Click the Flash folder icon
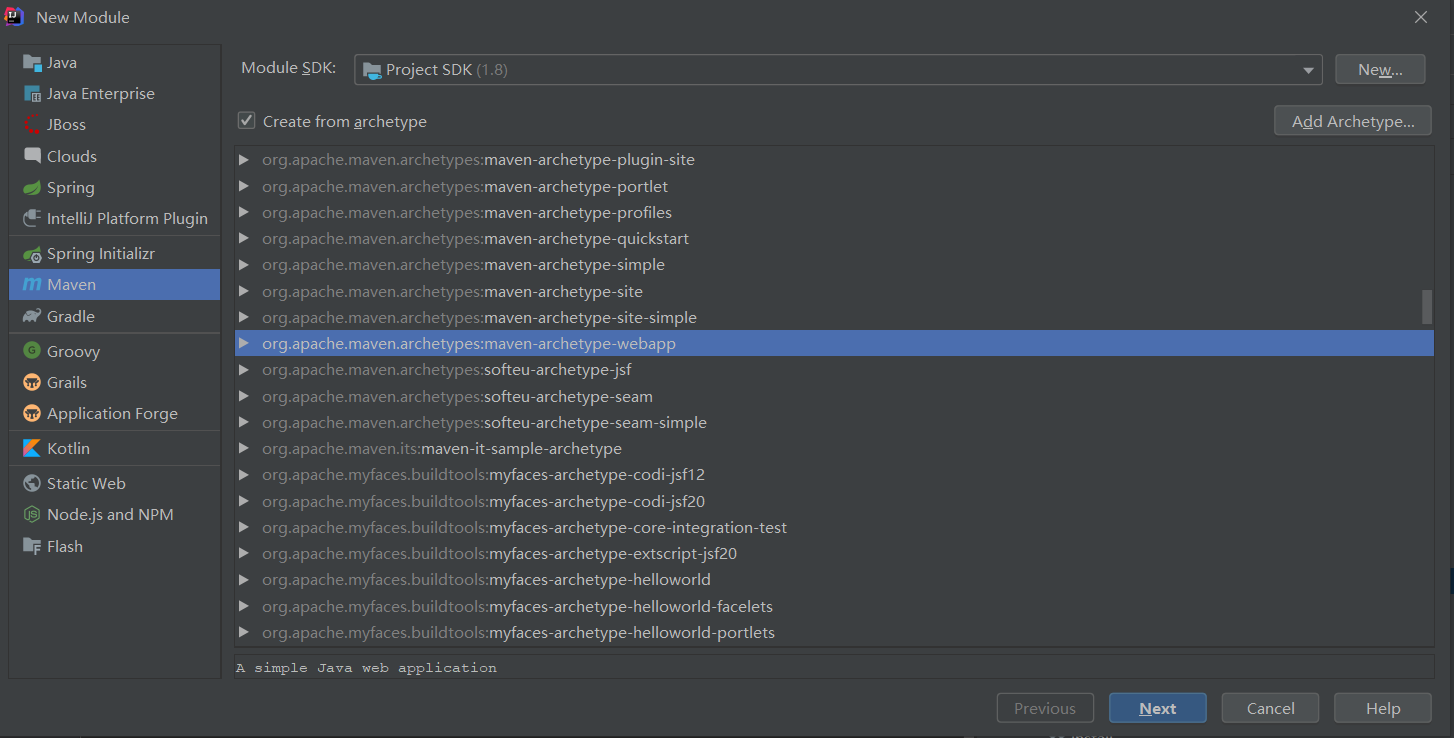 [x=32, y=546]
